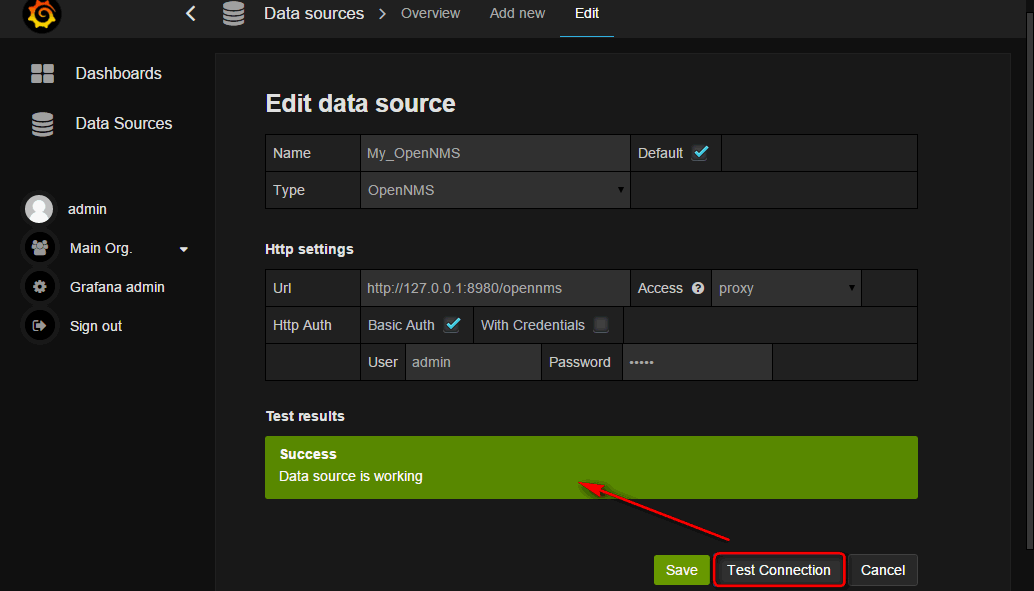1034x591 pixels.
Task: Switch to the Add new tab
Action: [518, 13]
